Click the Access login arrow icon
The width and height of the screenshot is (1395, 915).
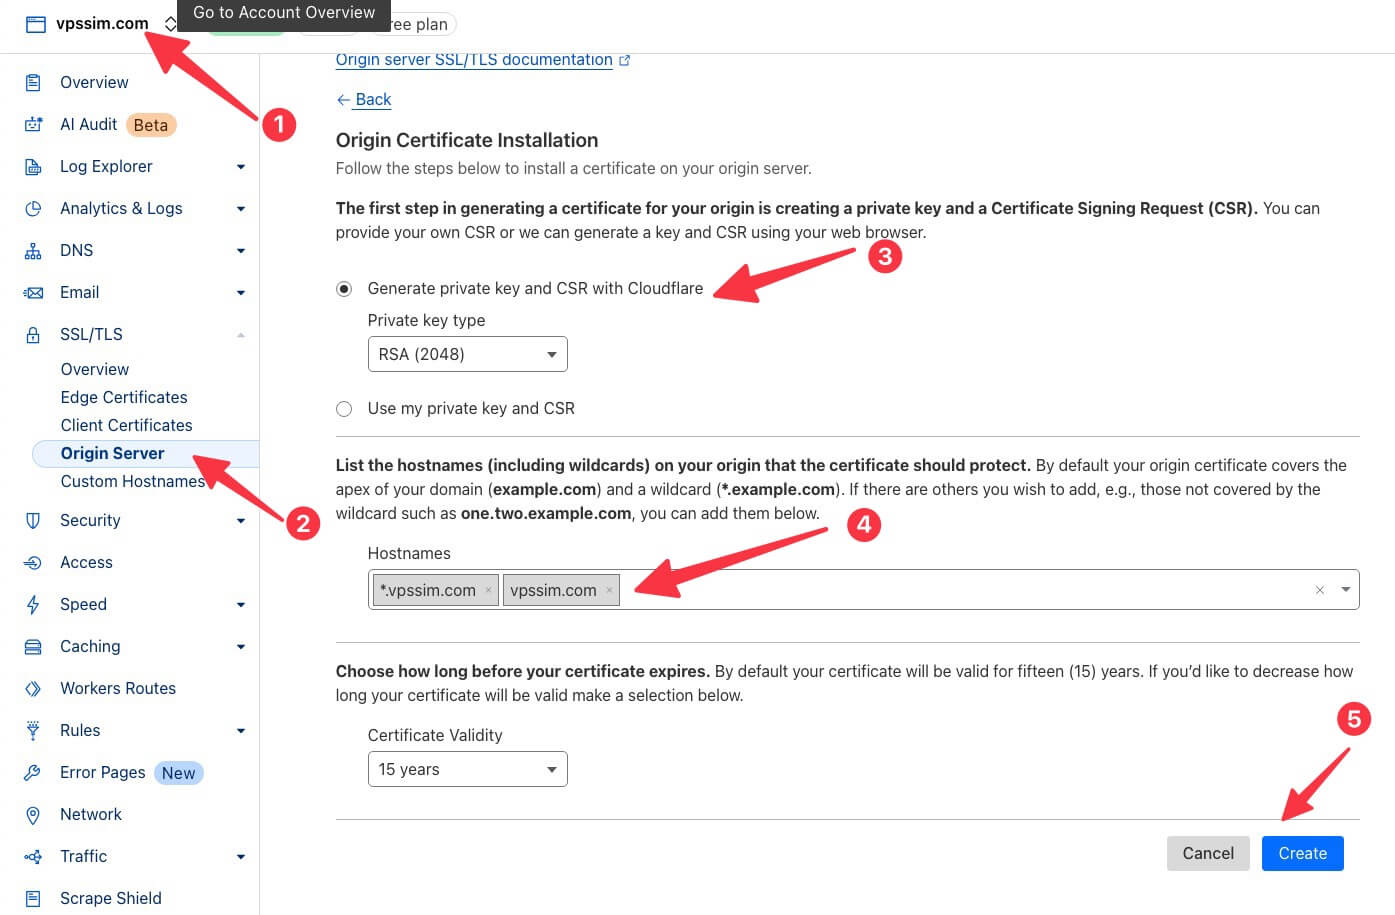pyautogui.click(x=33, y=562)
